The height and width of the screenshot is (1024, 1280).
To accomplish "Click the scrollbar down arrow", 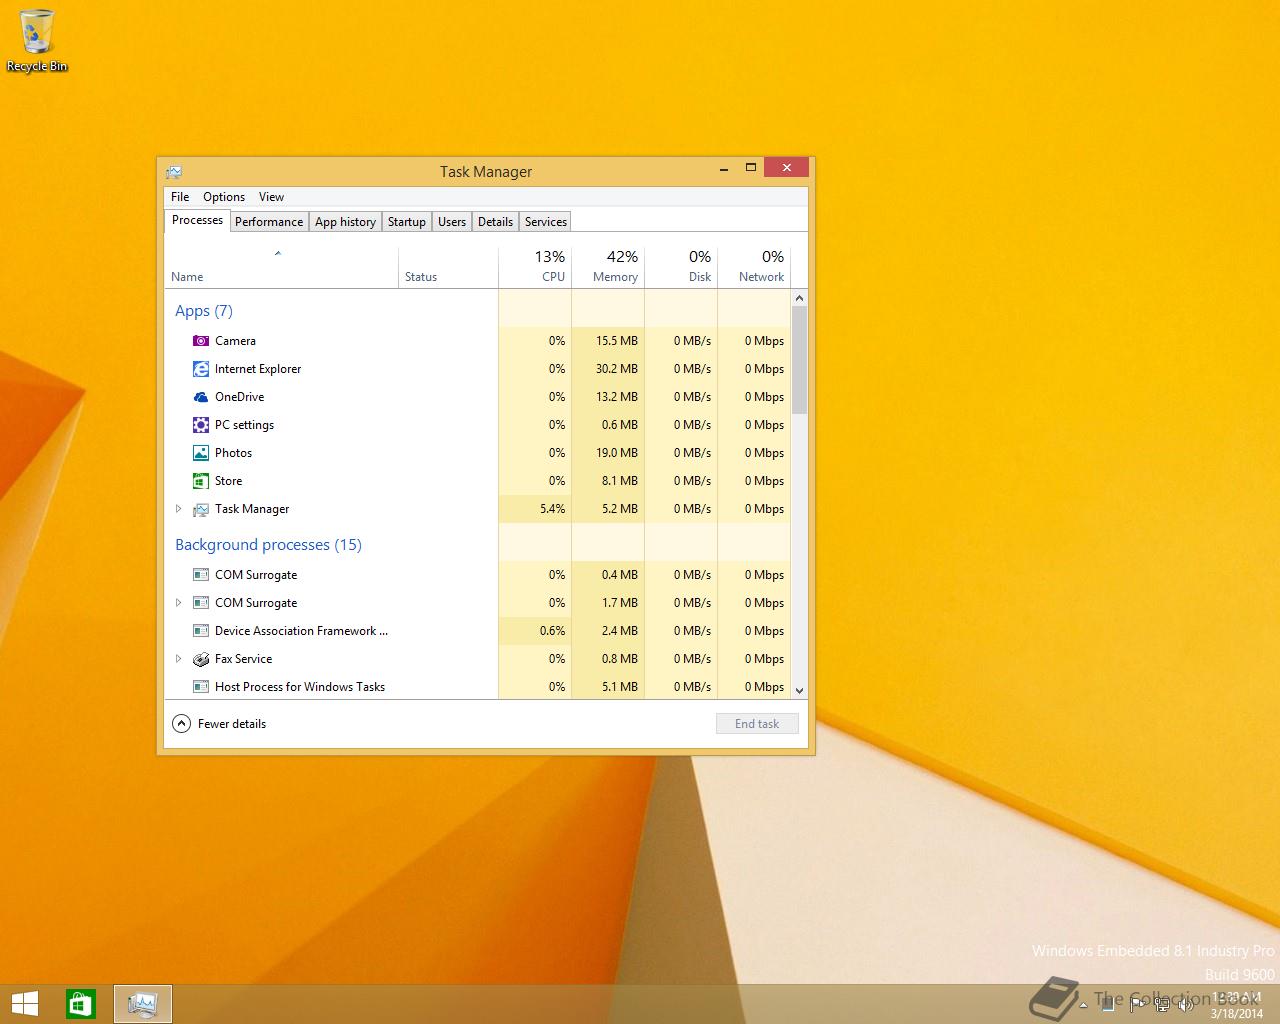I will (799, 690).
